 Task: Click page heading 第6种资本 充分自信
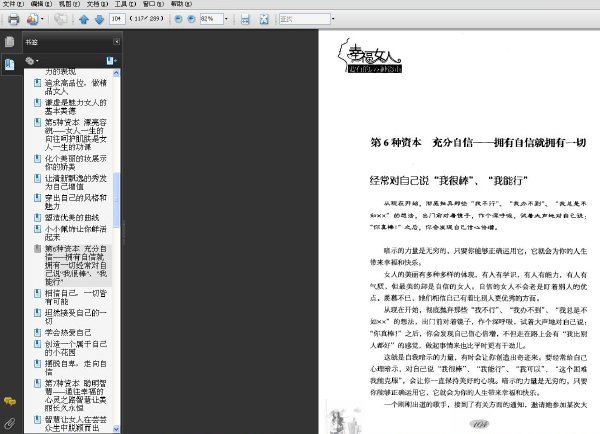478,142
